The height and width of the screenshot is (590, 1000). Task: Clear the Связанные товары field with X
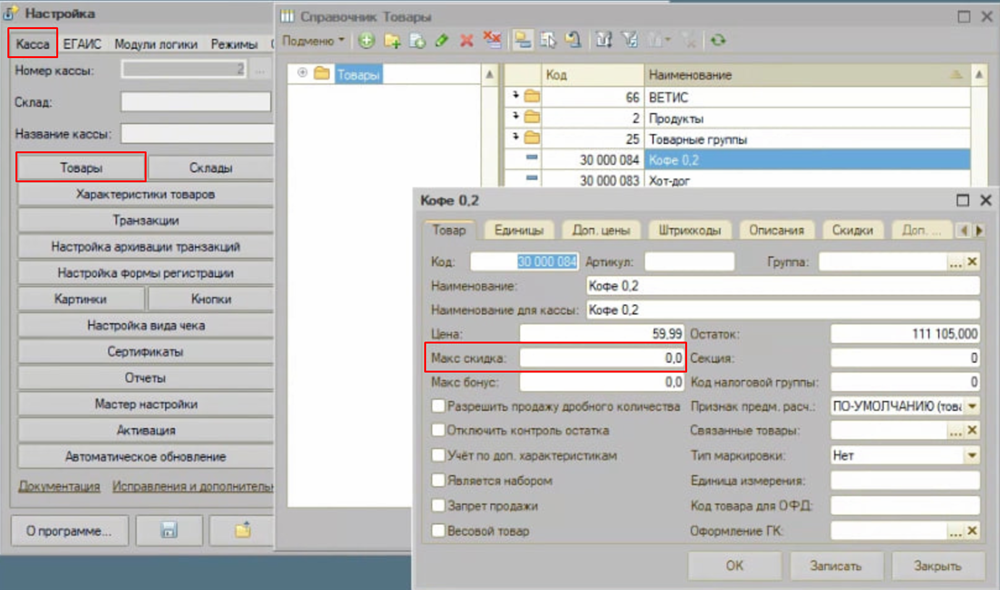(x=972, y=431)
